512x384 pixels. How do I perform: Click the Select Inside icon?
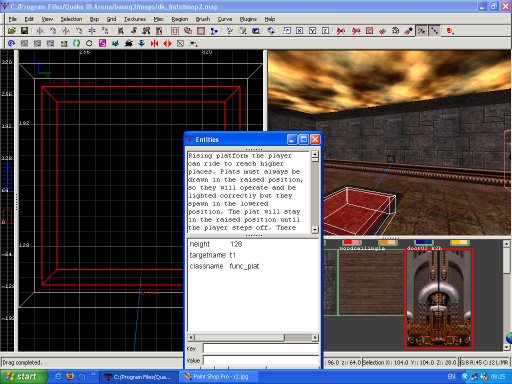[x=159, y=31]
